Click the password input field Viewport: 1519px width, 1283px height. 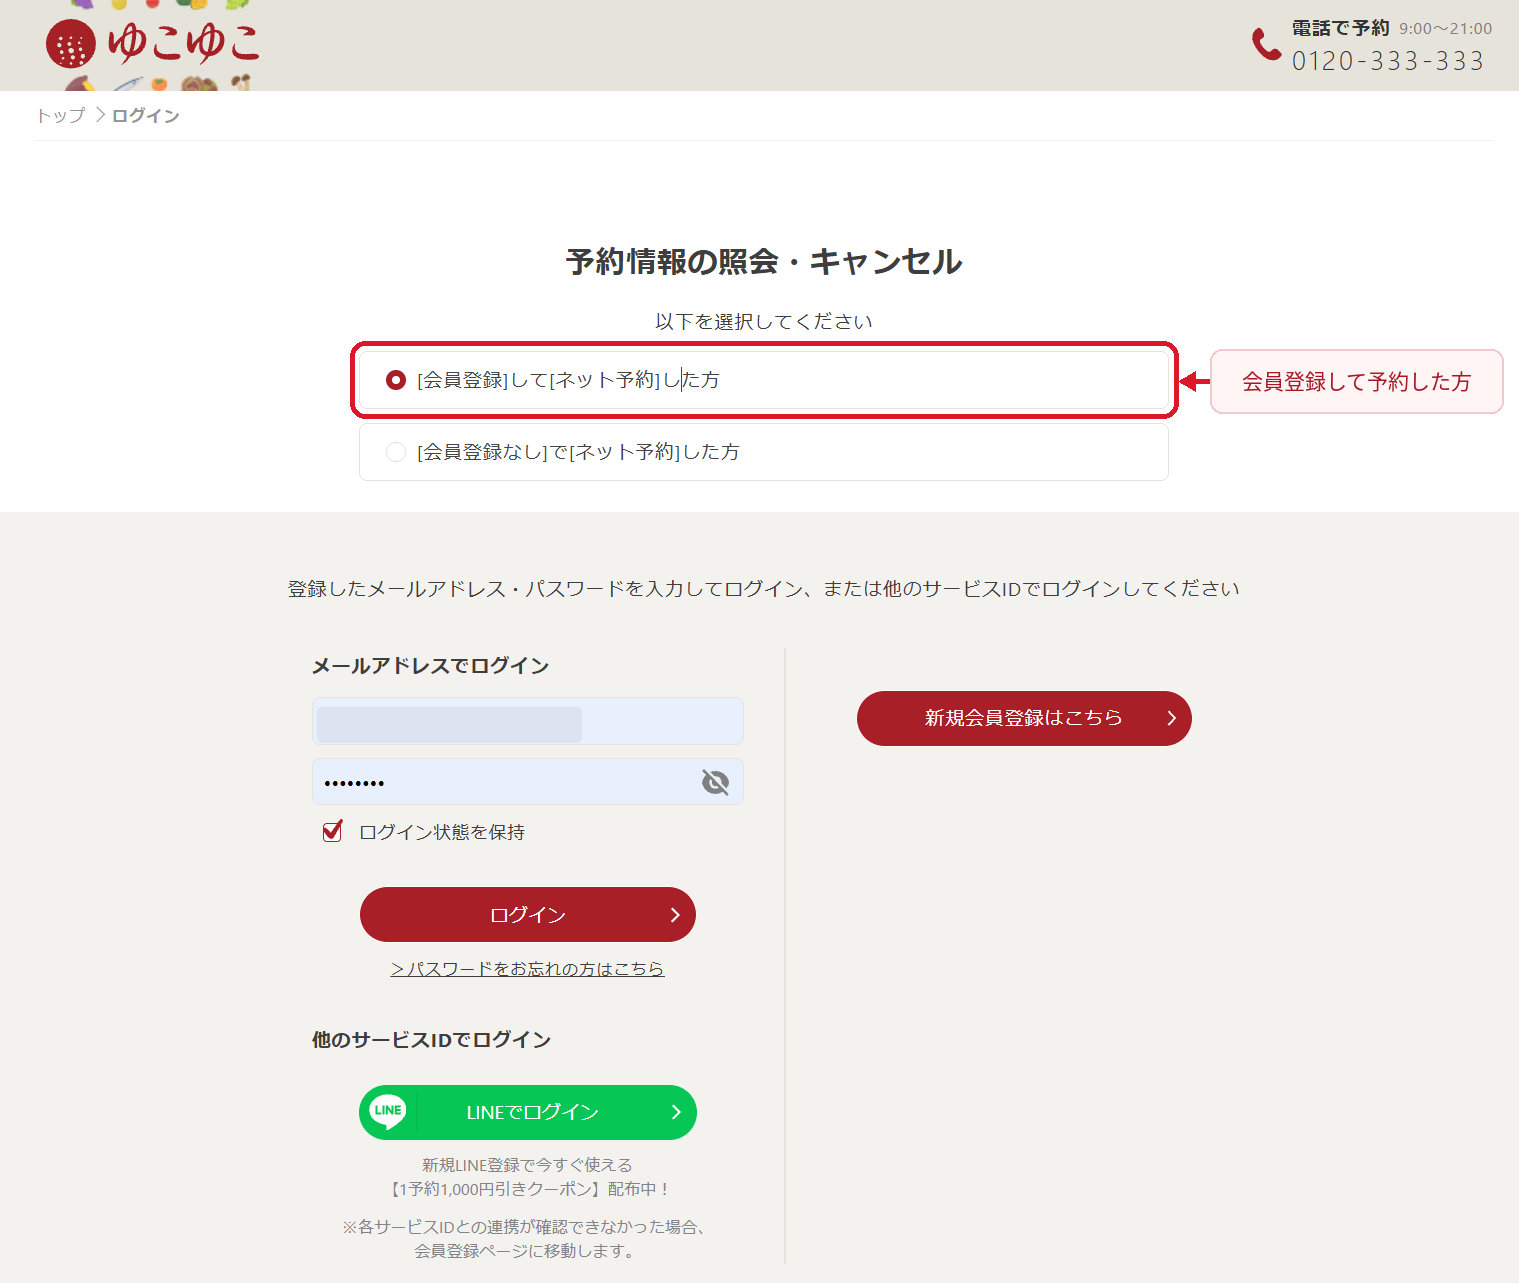tap(528, 782)
